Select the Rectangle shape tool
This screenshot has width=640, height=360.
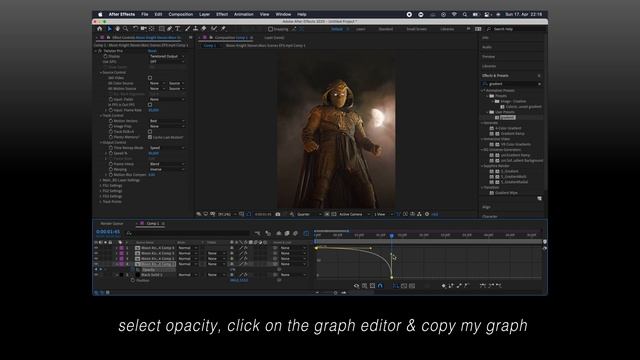point(162,29)
